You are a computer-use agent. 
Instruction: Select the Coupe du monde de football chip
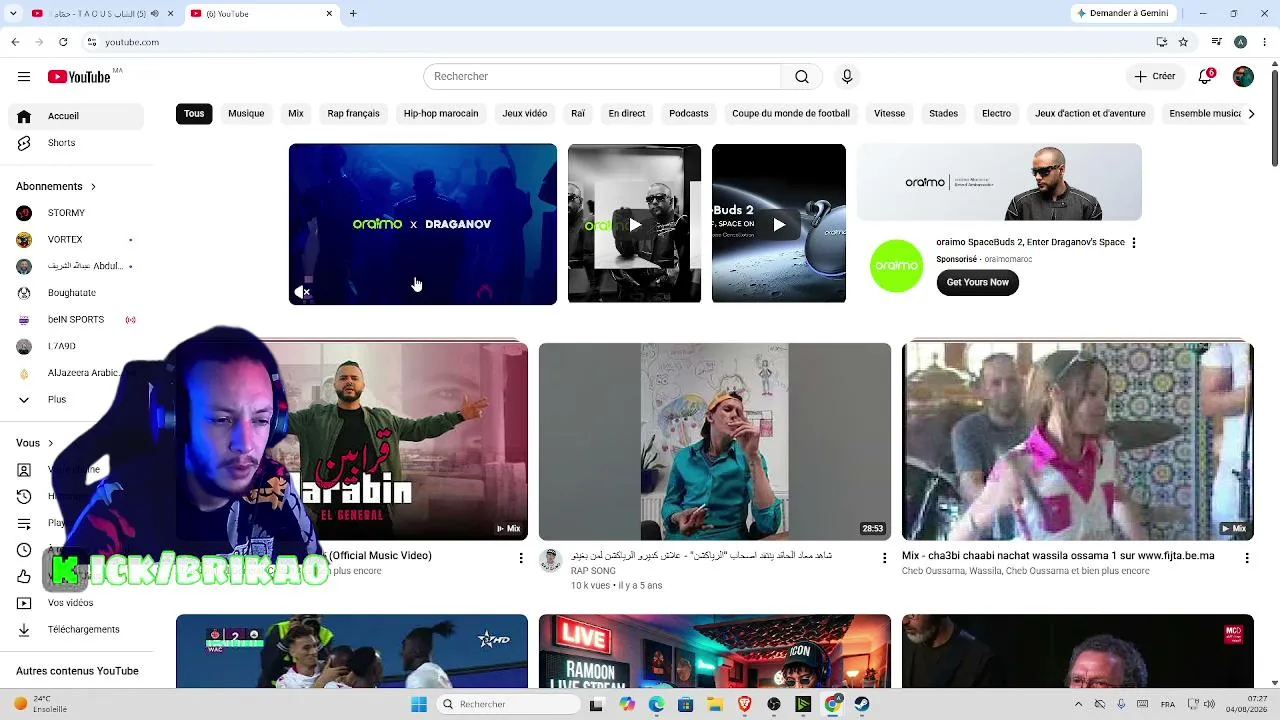791,114
